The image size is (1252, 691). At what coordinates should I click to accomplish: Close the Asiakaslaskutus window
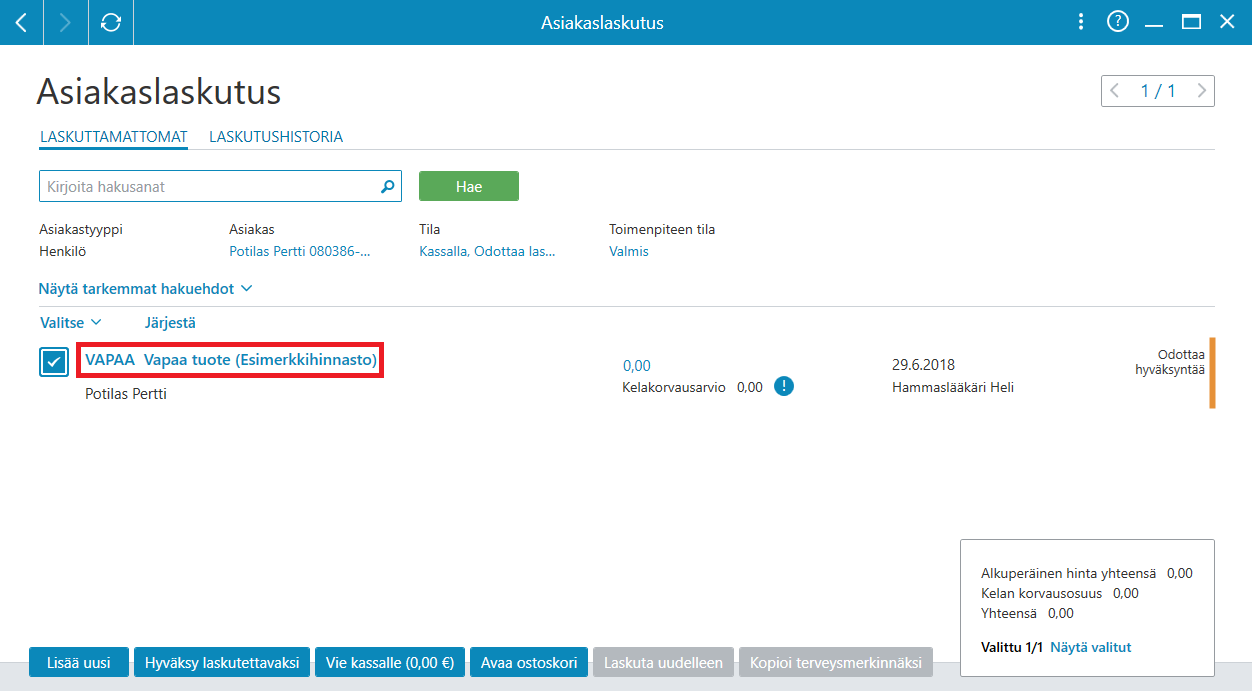point(1227,22)
